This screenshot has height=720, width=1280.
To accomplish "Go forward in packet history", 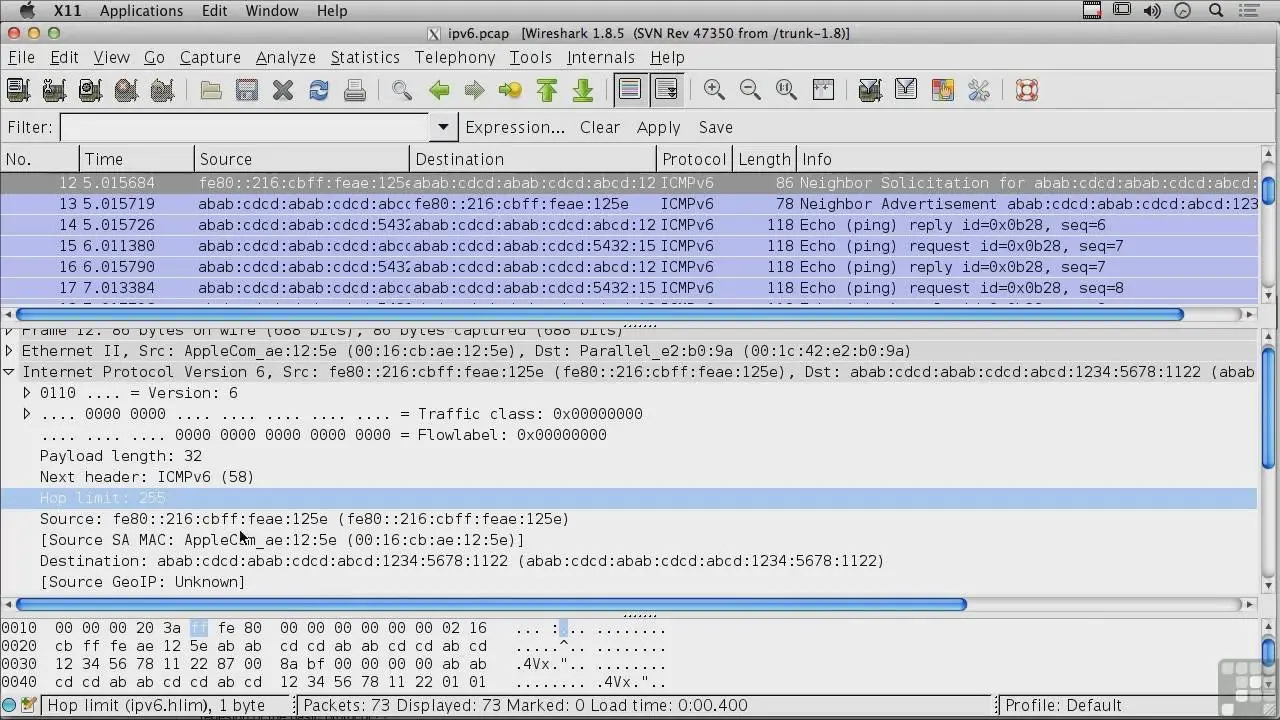I will click(x=474, y=90).
